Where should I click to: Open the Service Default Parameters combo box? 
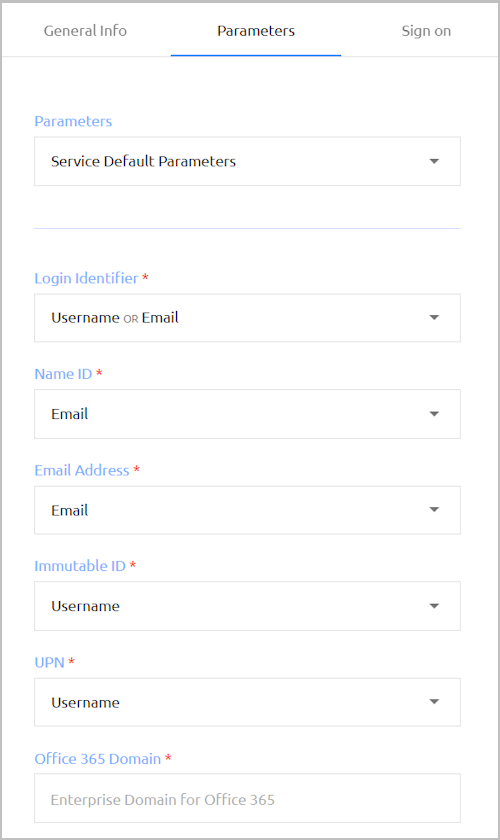[247, 161]
